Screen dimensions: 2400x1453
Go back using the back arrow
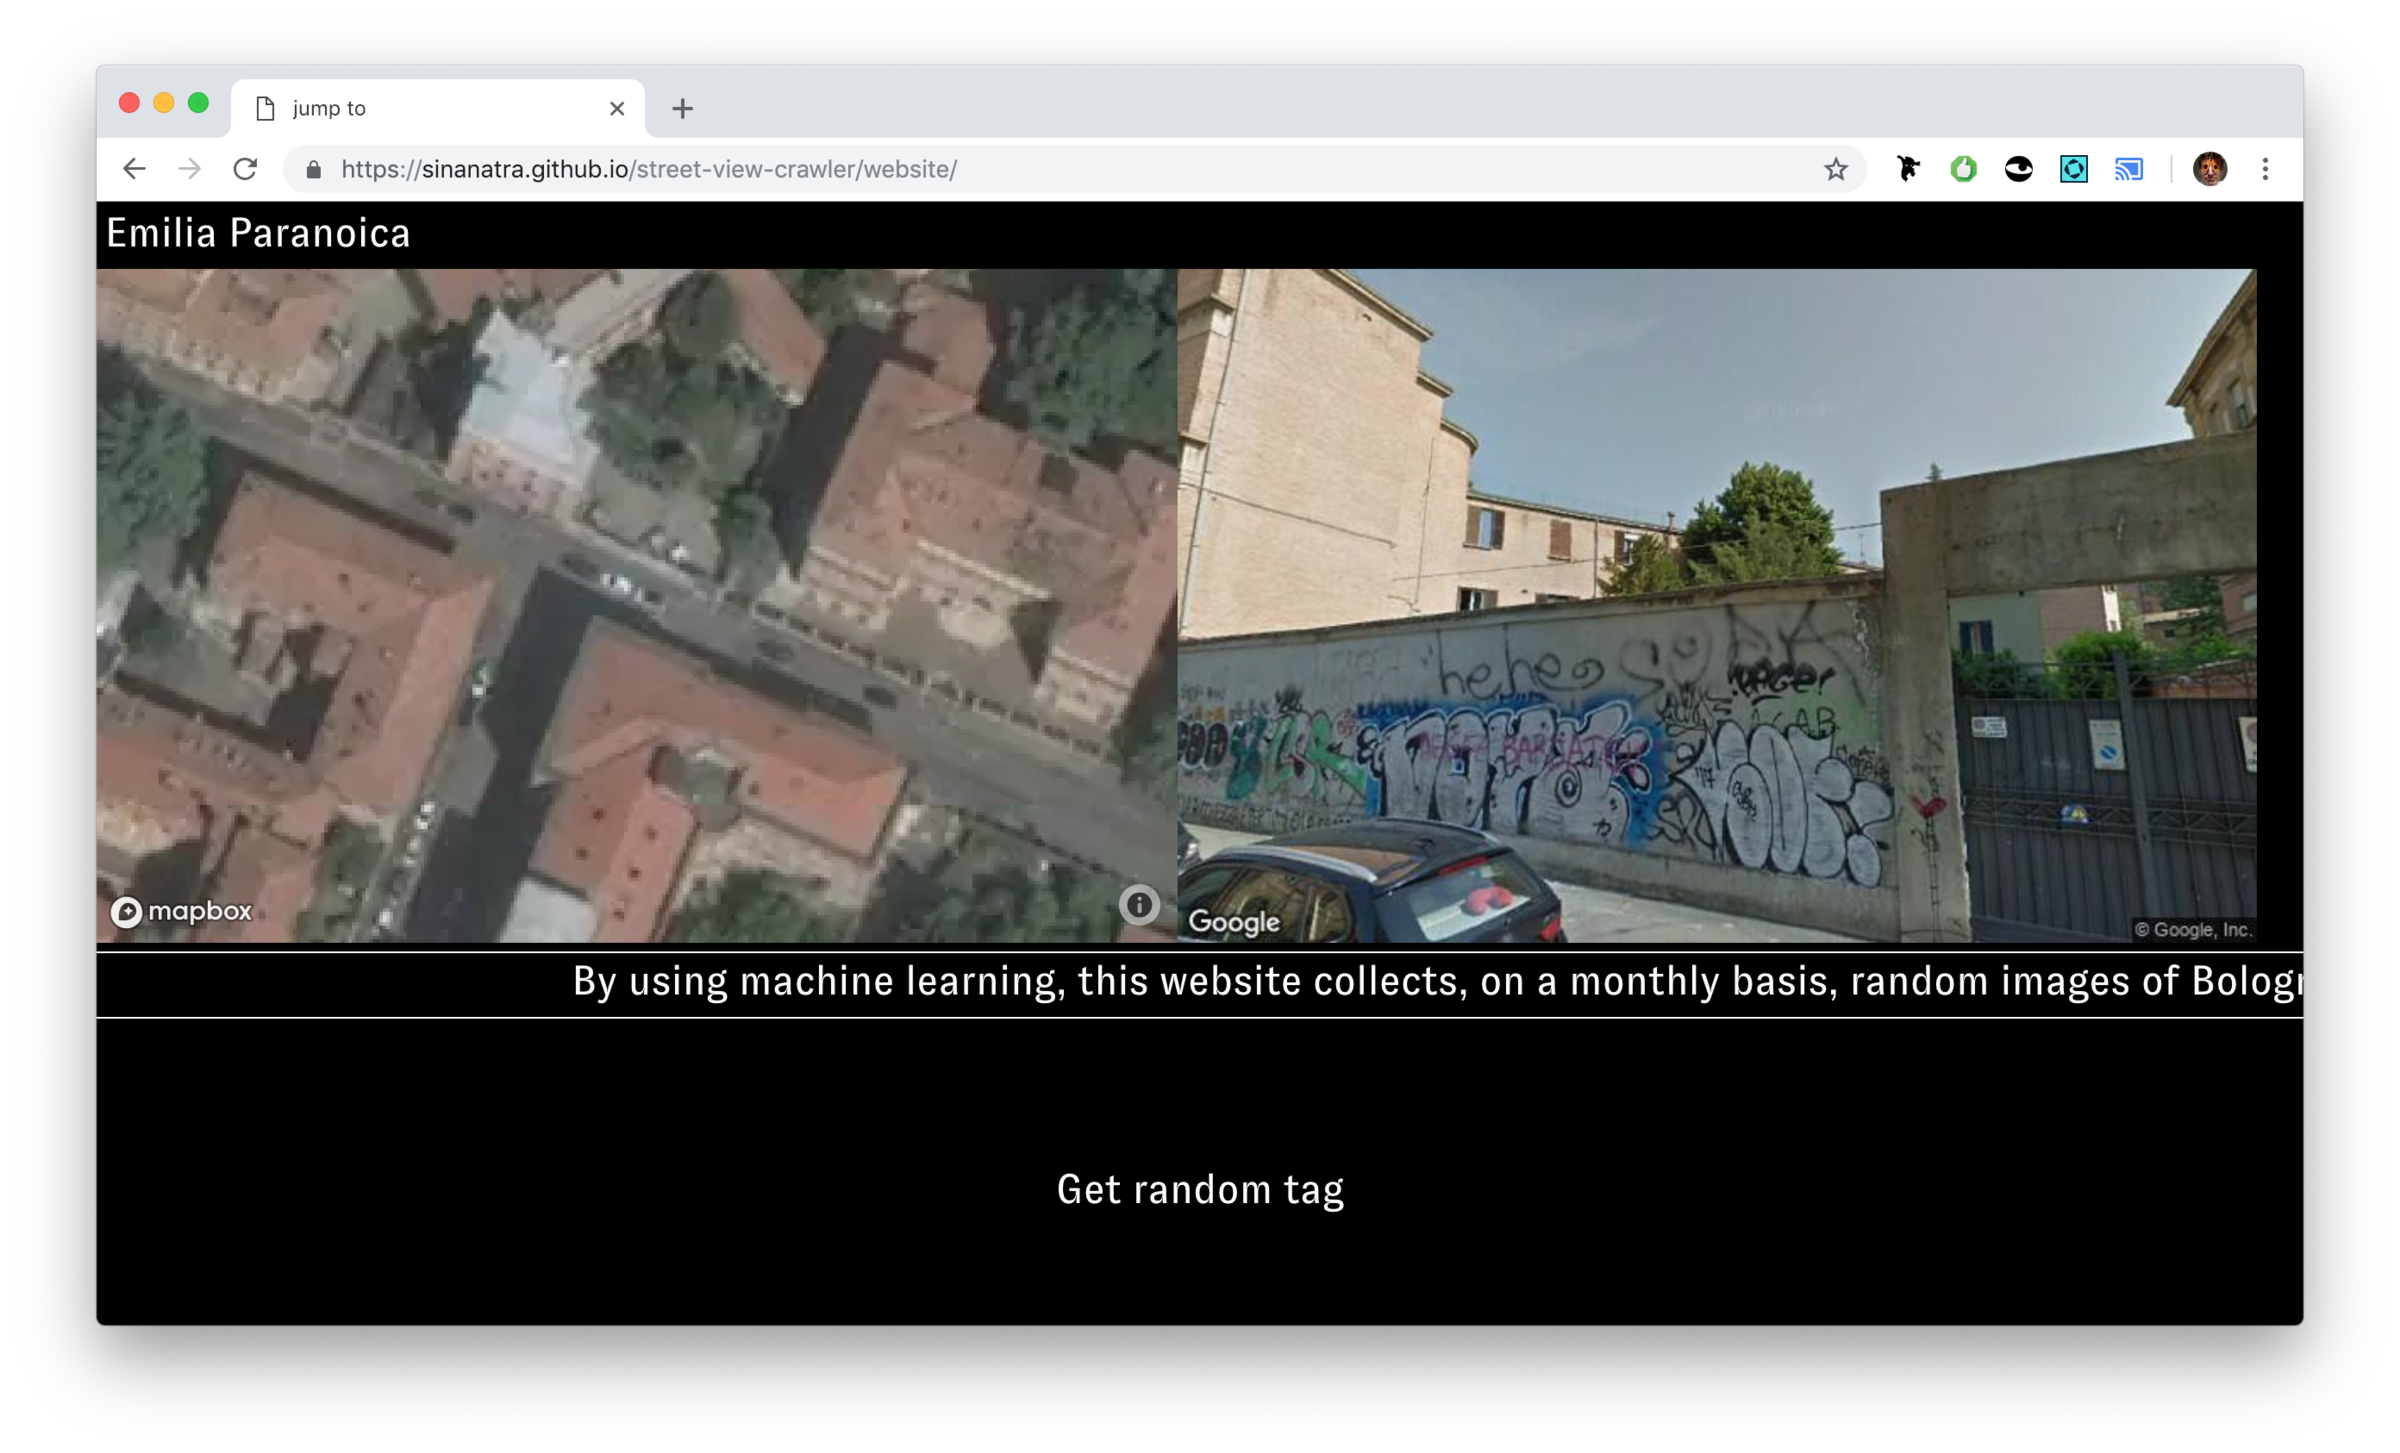pos(135,168)
